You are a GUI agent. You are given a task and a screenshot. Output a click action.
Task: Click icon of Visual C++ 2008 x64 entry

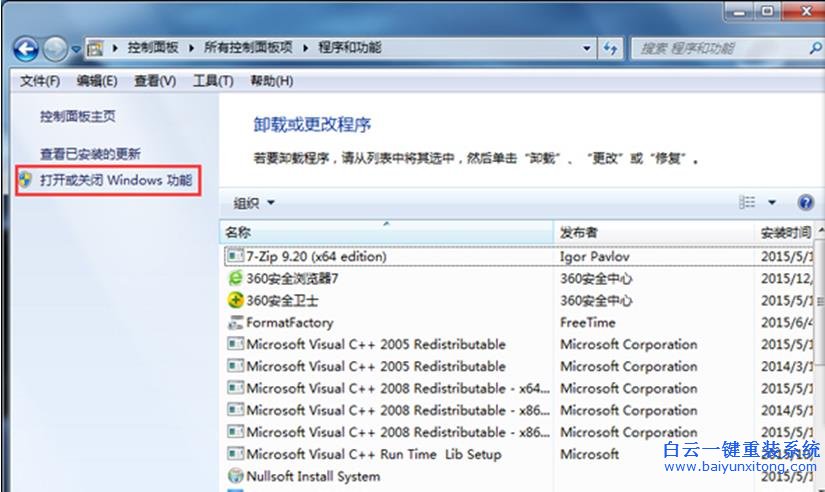pos(235,388)
